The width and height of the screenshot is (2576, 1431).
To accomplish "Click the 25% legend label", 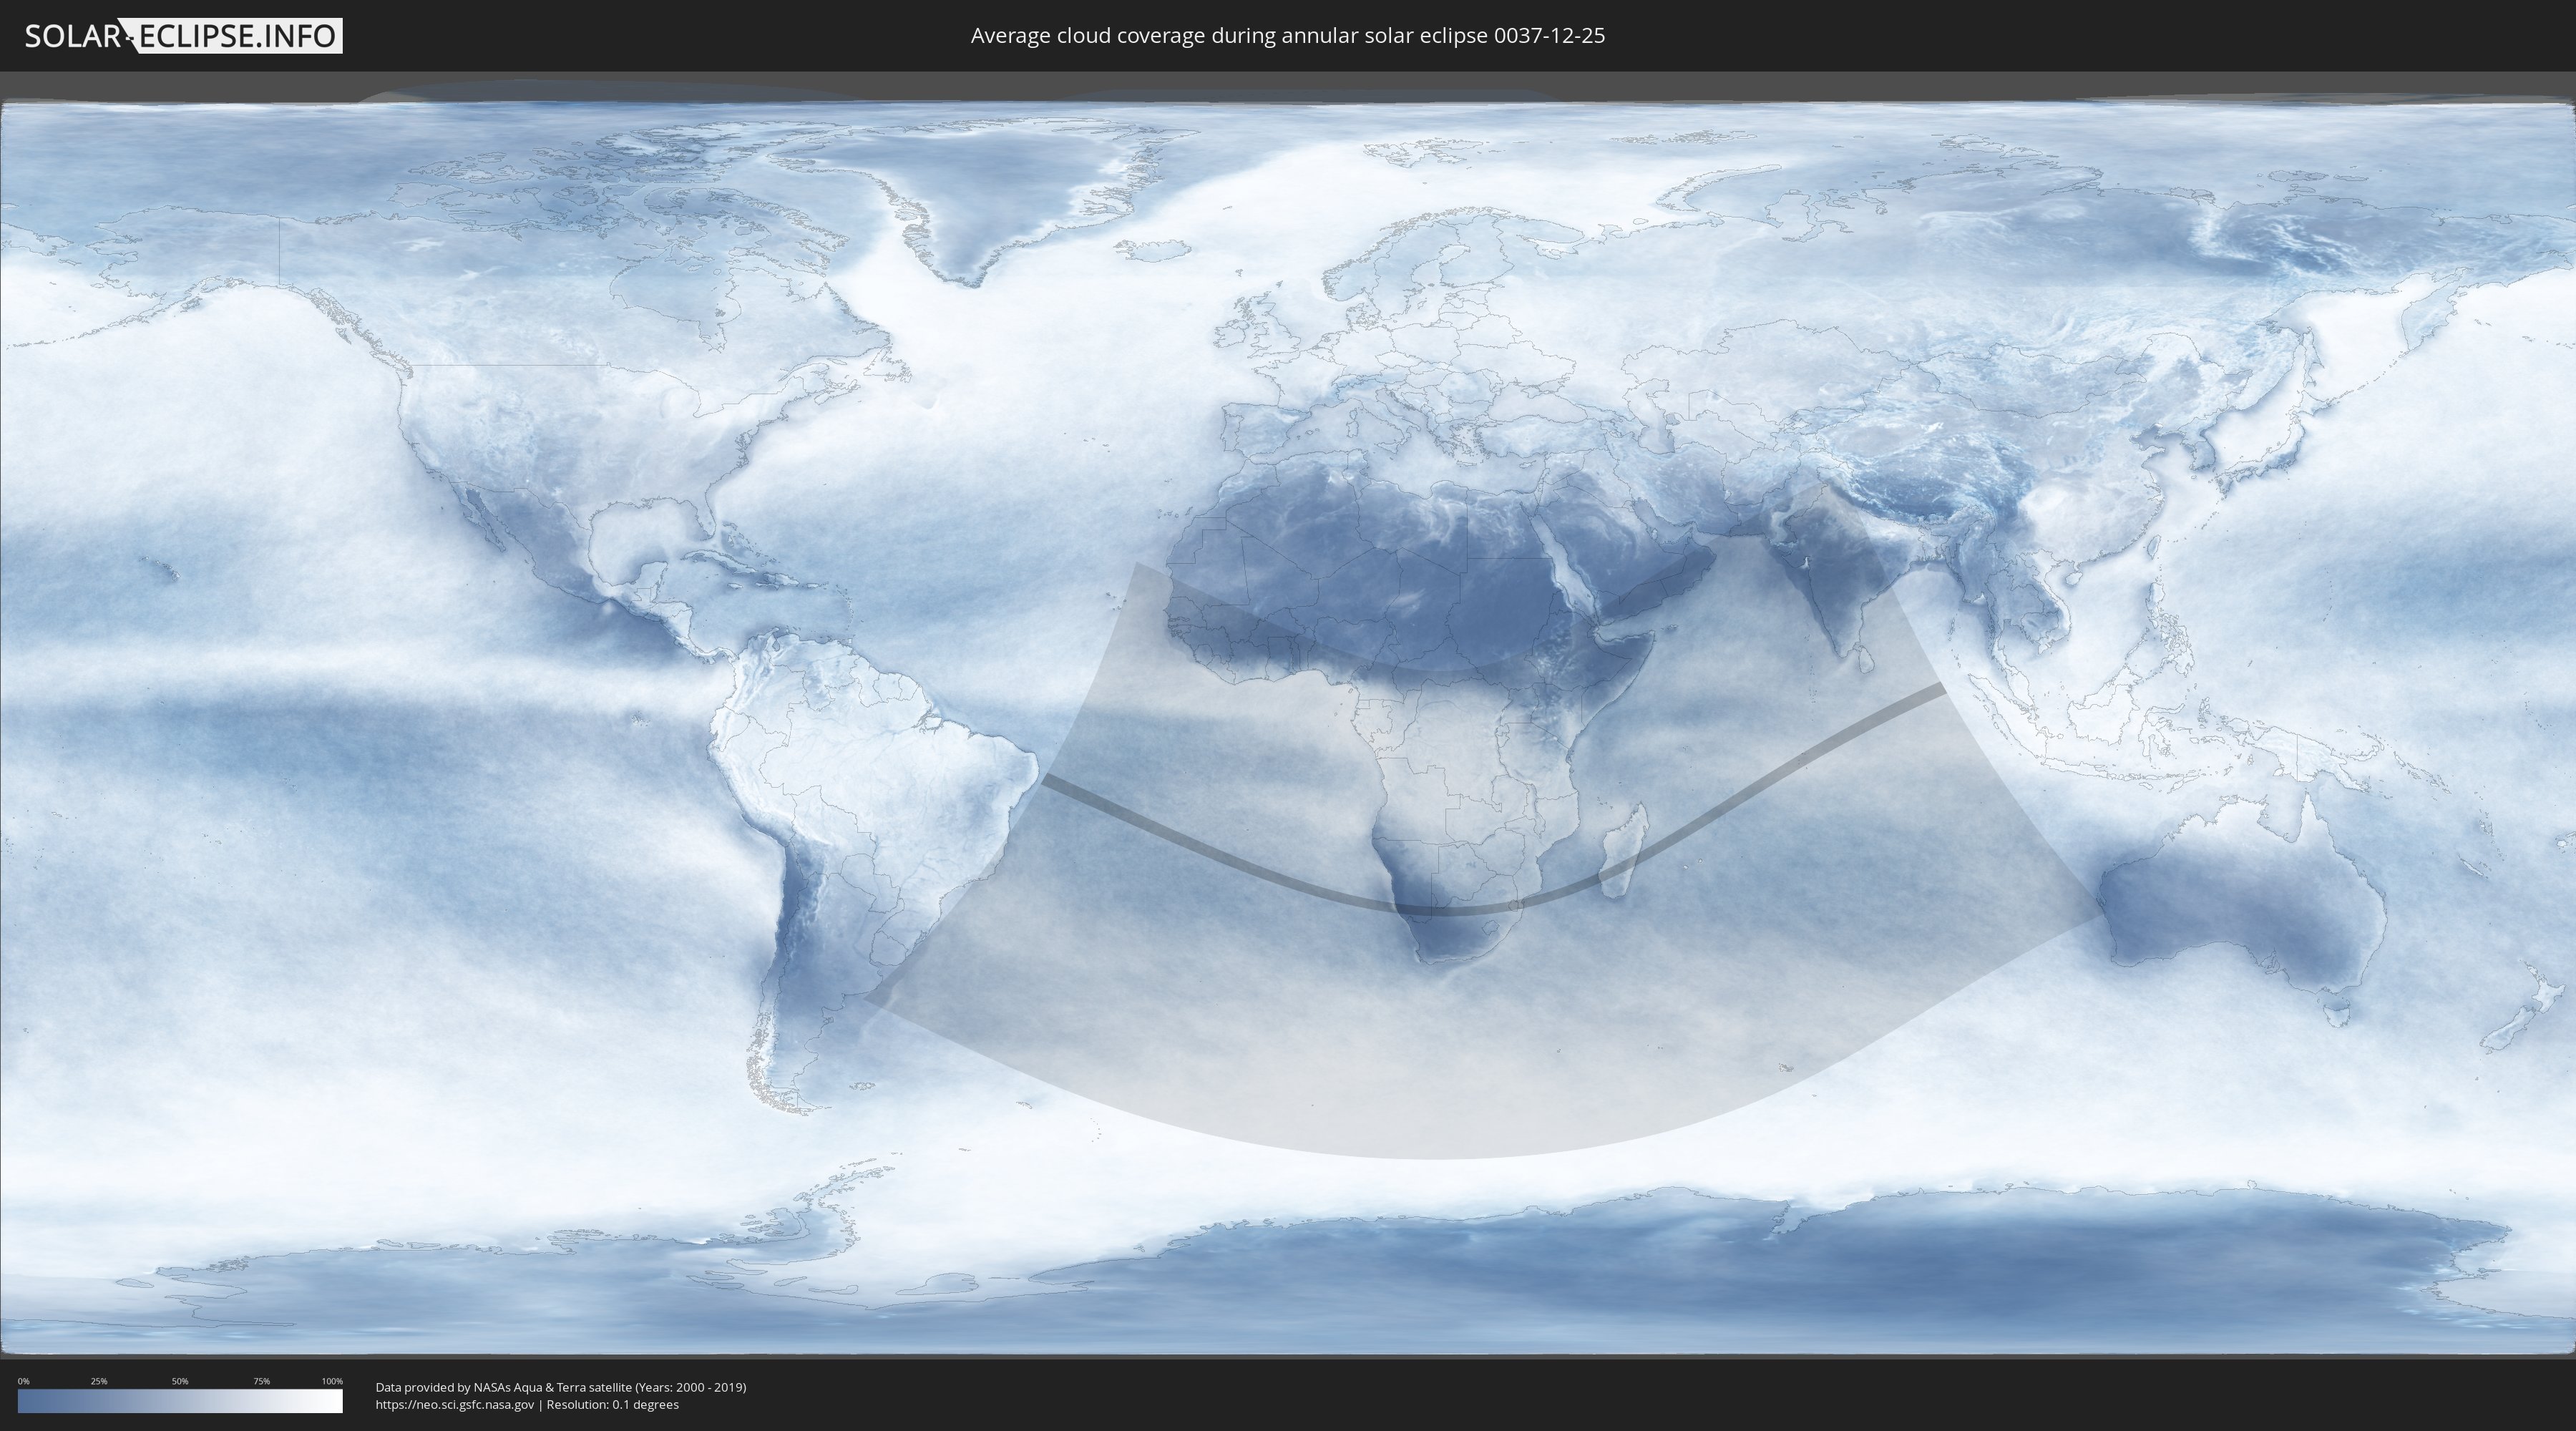I will 99,1381.
